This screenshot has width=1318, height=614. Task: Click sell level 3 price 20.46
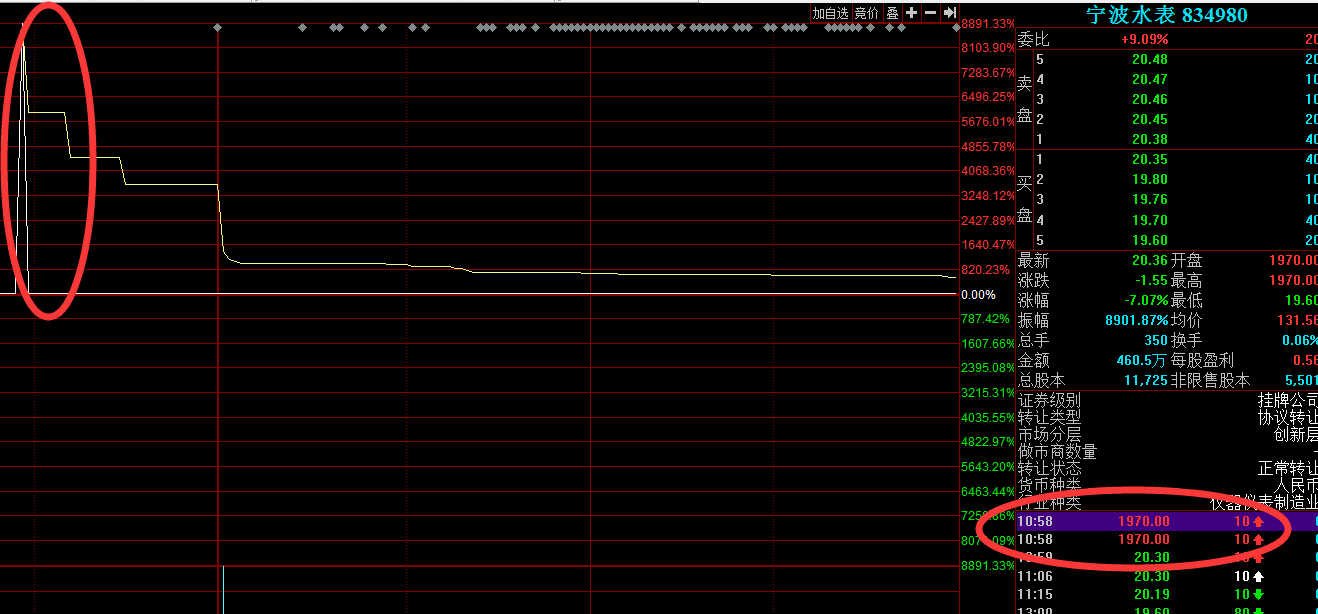(x=1149, y=99)
